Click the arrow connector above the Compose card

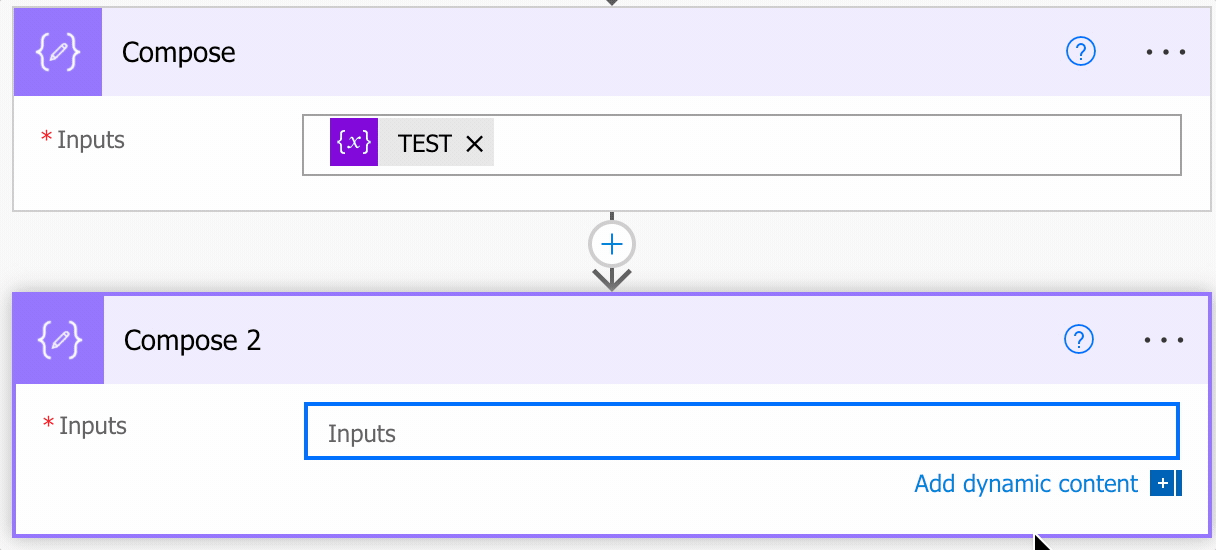coord(612,3)
